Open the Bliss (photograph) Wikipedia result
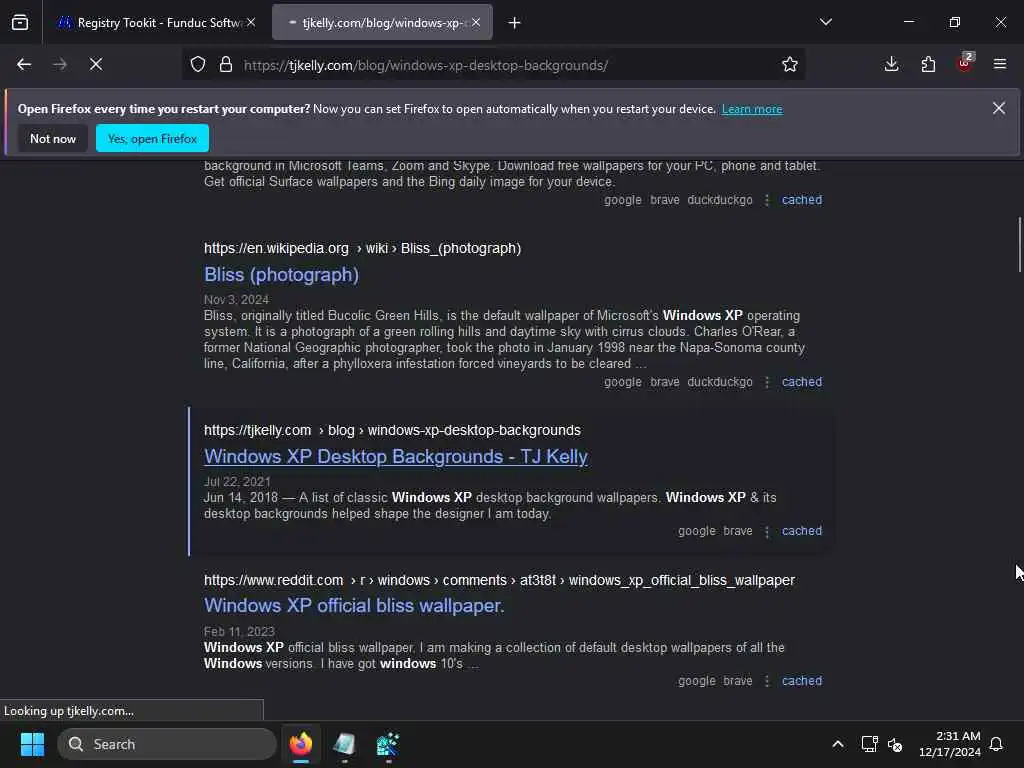The height and width of the screenshot is (768, 1024). [281, 275]
